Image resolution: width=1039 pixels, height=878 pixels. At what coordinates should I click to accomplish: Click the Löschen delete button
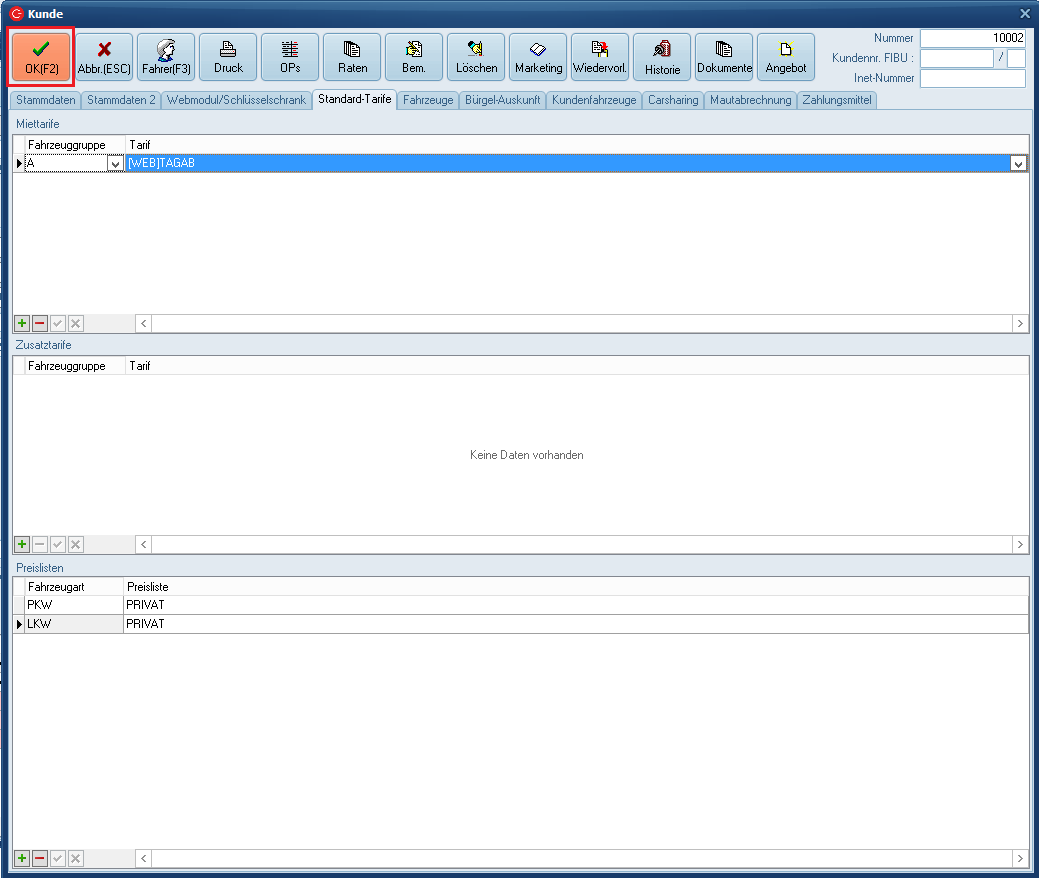pos(476,57)
